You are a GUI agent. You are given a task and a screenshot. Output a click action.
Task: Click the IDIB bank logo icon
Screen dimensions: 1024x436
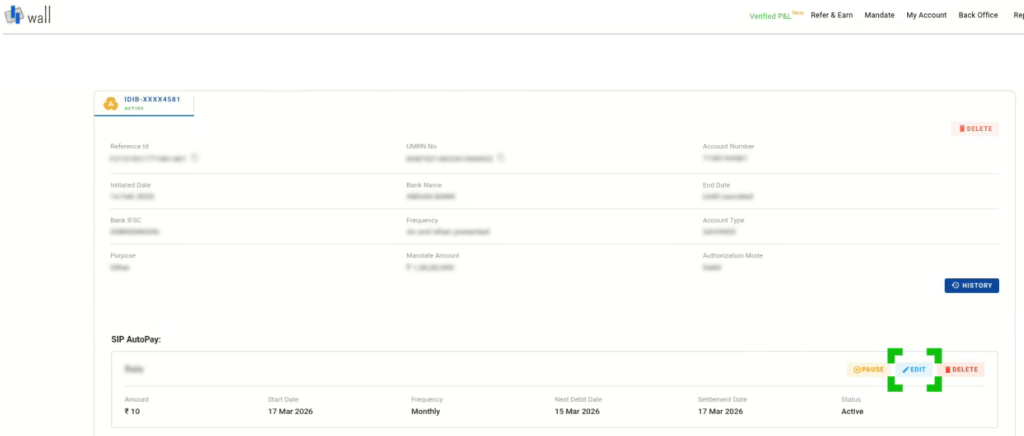(111, 103)
